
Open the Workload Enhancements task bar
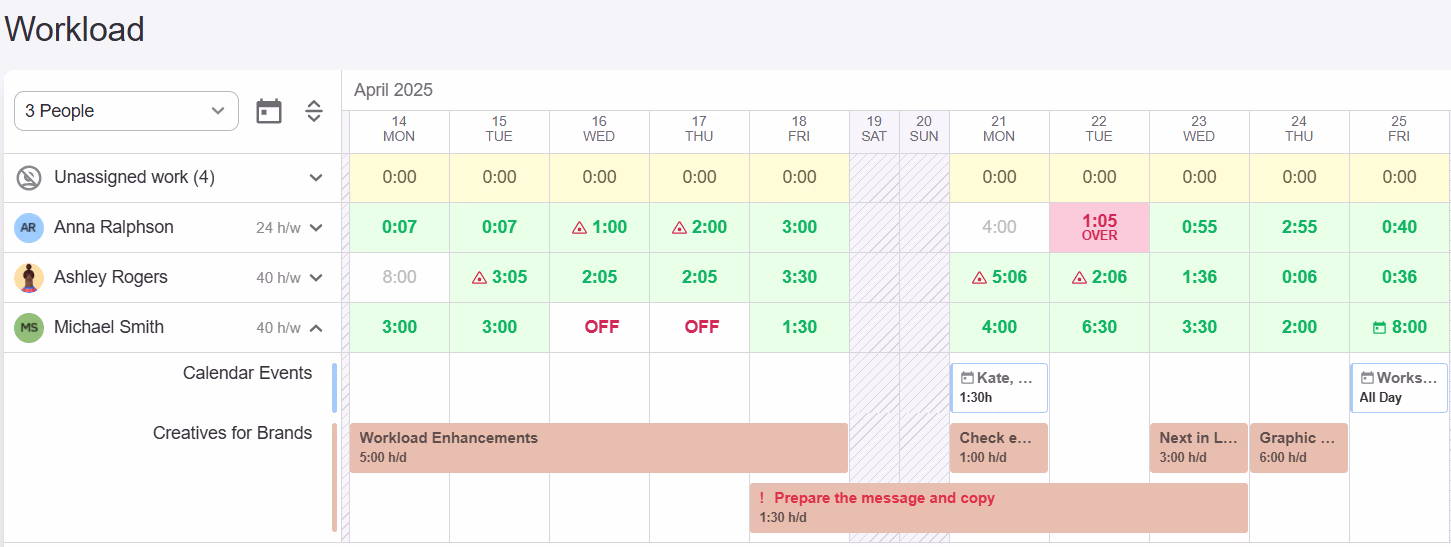599,448
